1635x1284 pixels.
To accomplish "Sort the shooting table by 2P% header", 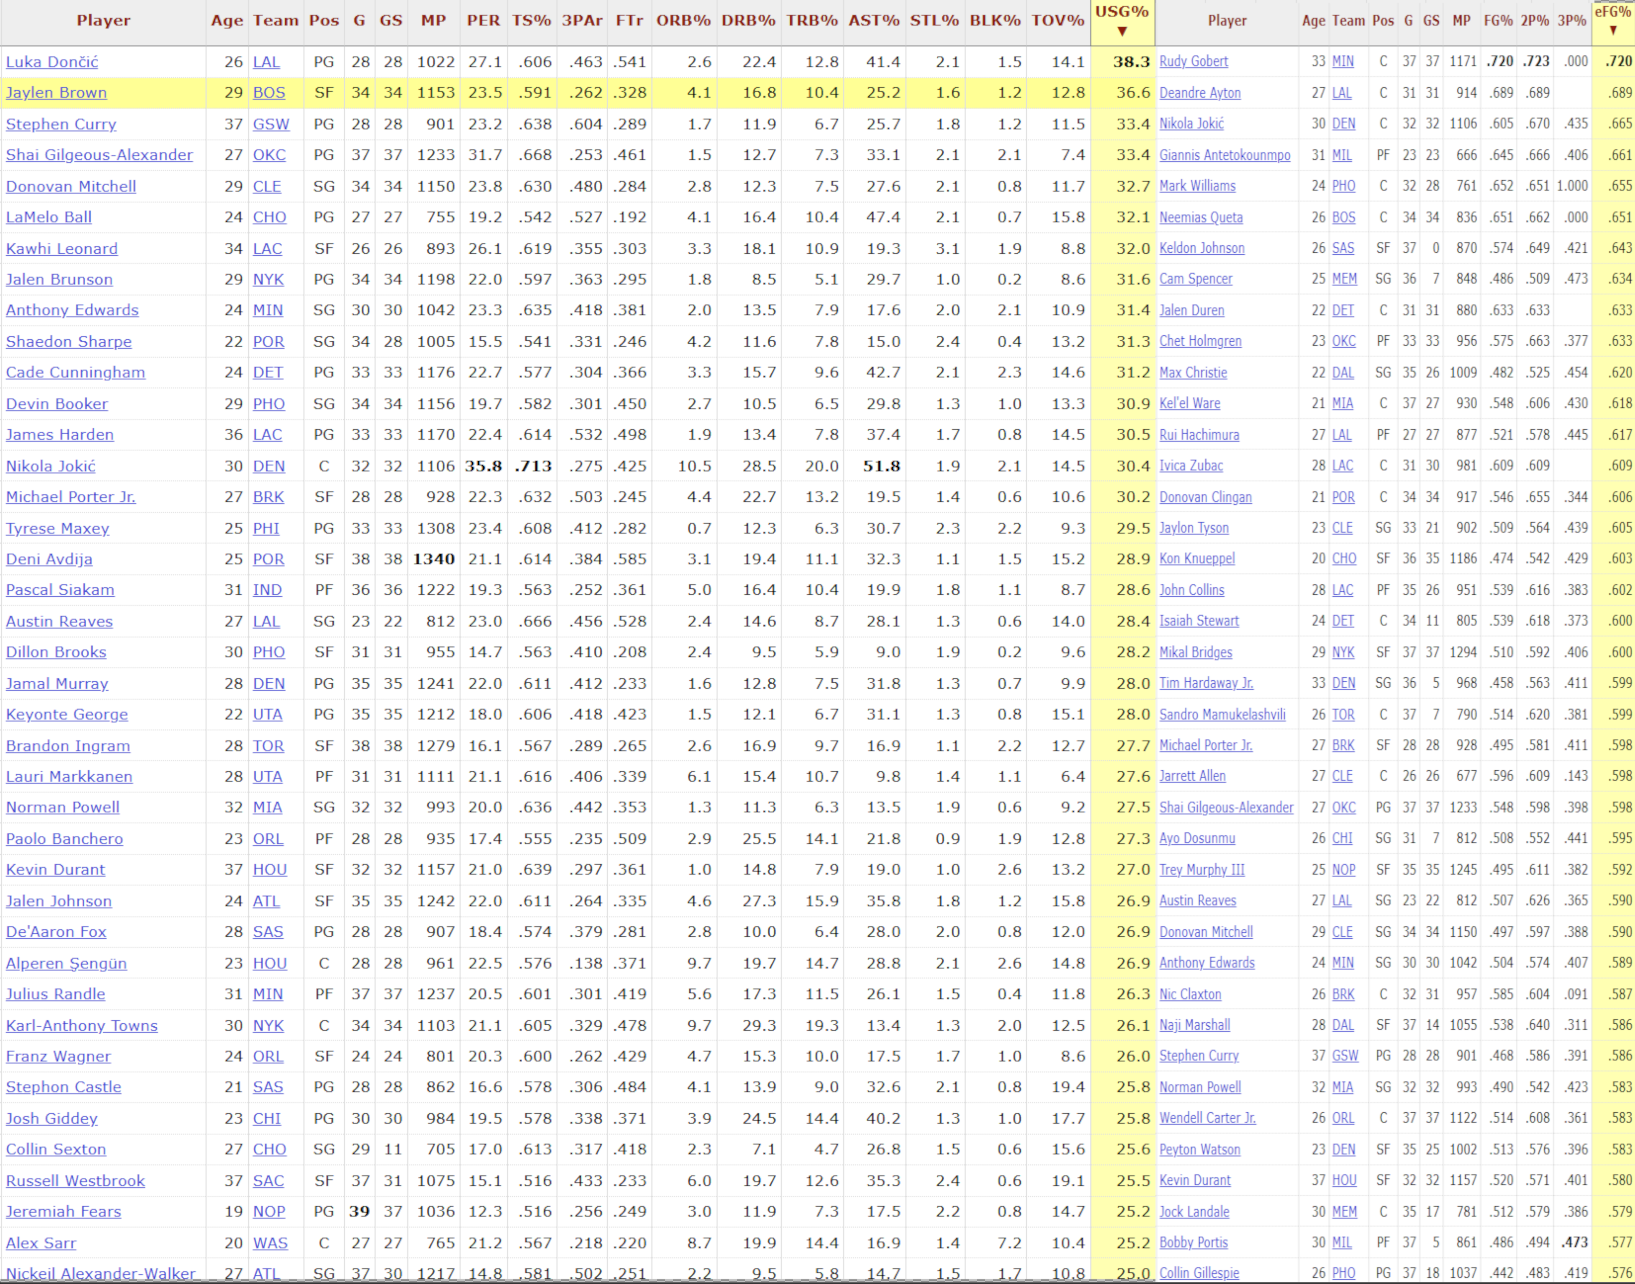I will (x=1534, y=20).
